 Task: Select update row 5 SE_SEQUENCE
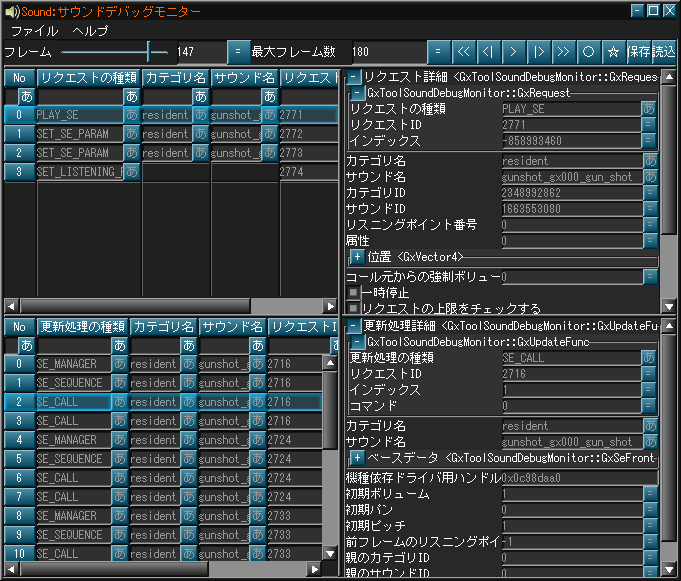click(163, 459)
